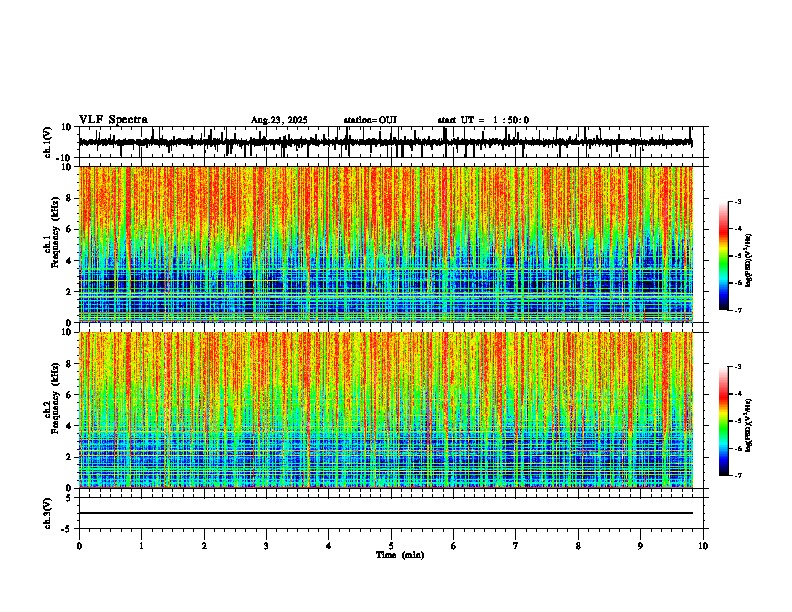Click the ch.1 frequency axis "2" tick
Screen dimensions: 792x612
70,292
